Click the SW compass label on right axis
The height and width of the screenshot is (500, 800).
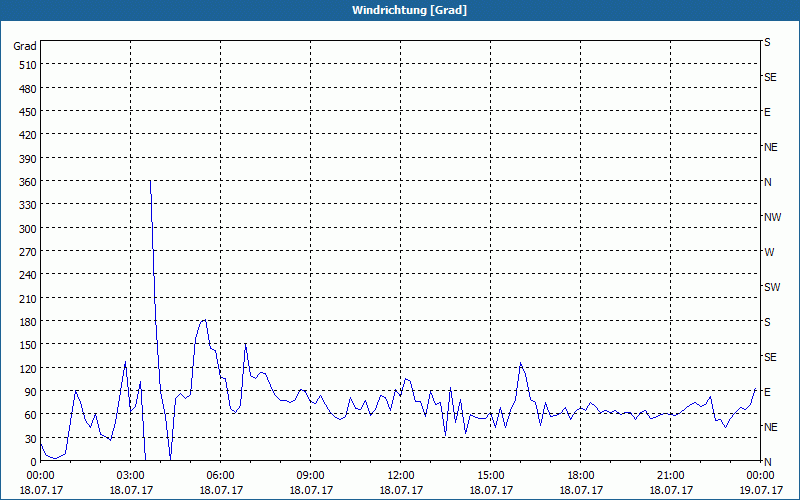772,287
